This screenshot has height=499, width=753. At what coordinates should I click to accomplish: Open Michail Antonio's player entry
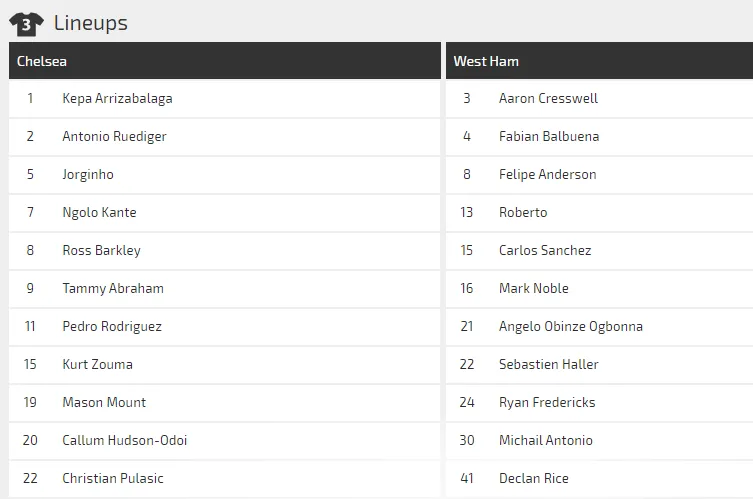coord(545,440)
